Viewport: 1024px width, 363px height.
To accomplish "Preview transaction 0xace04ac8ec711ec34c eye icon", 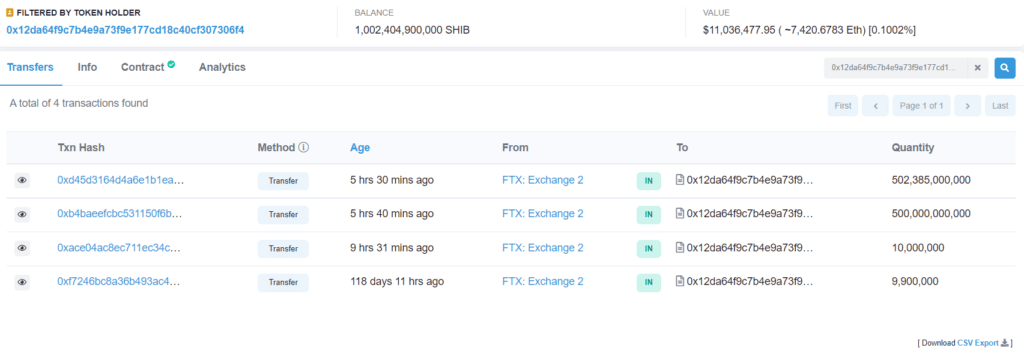I will point(22,247).
